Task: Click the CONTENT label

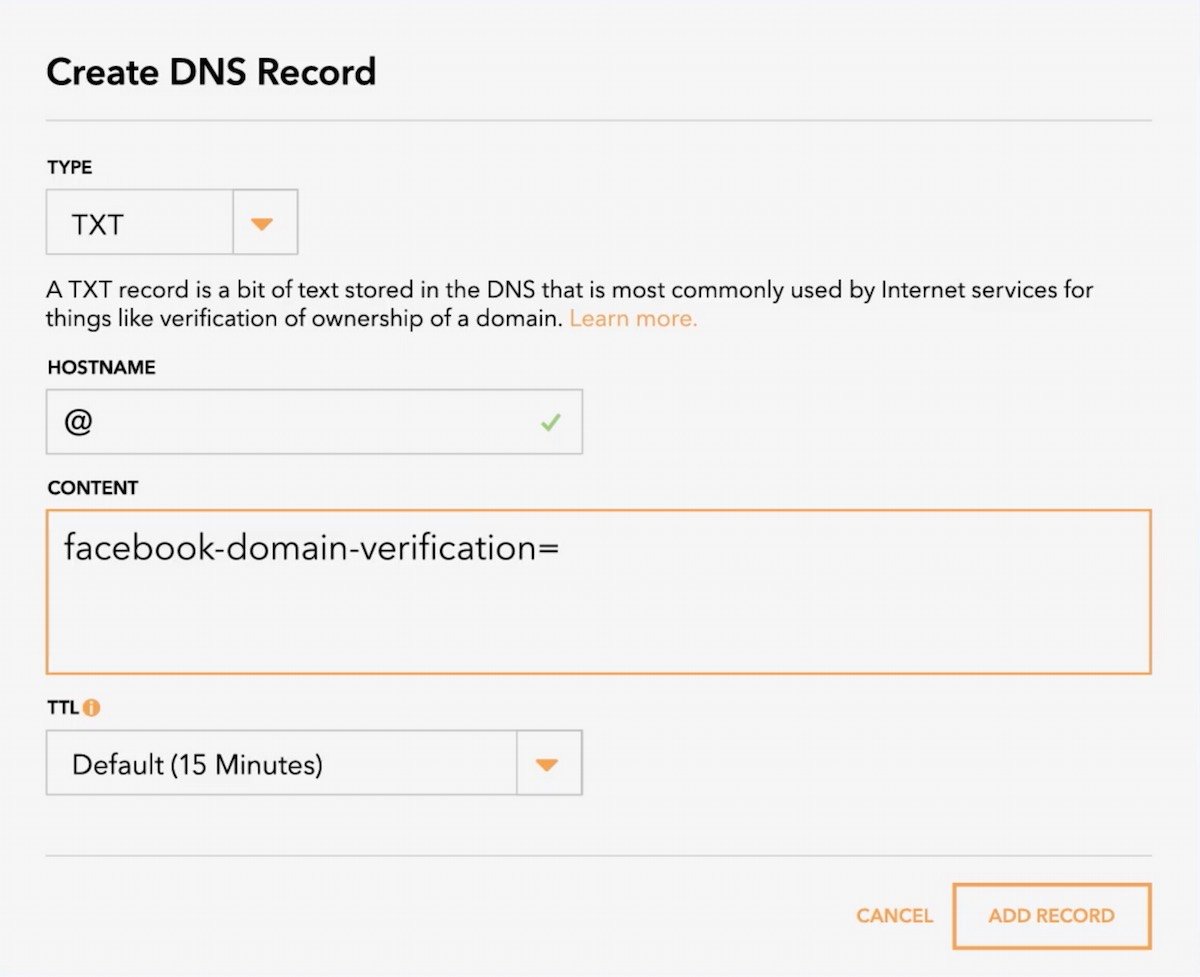Action: (92, 488)
